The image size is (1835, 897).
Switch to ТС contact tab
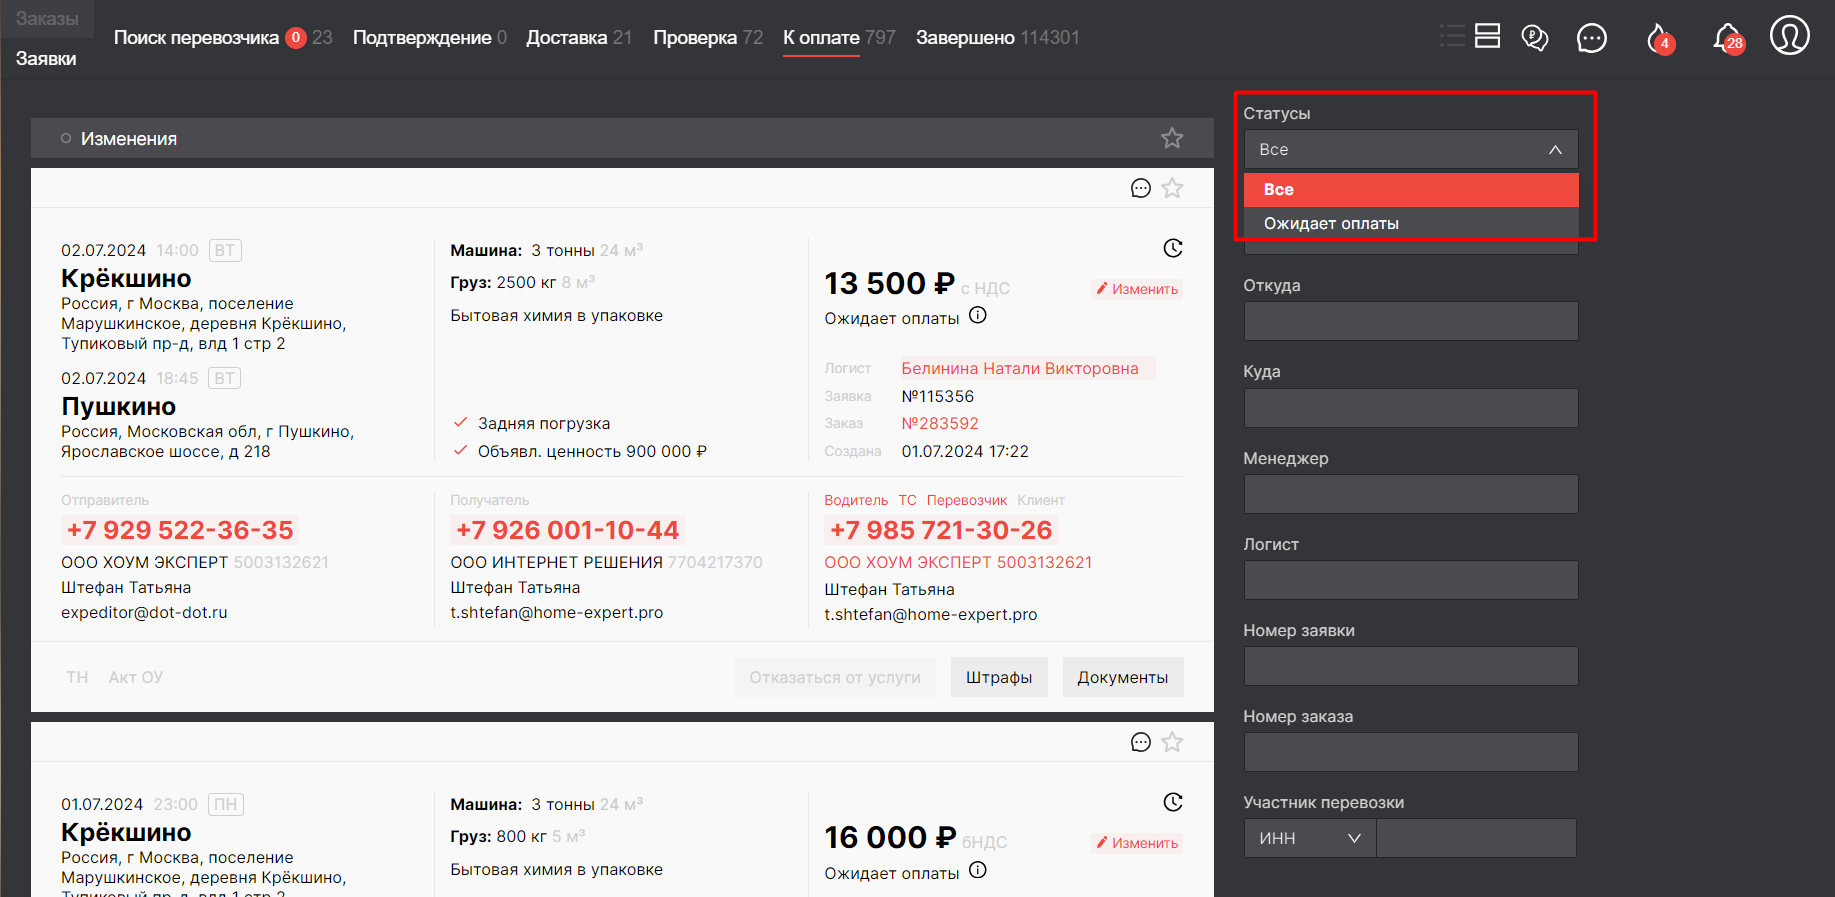point(907,500)
